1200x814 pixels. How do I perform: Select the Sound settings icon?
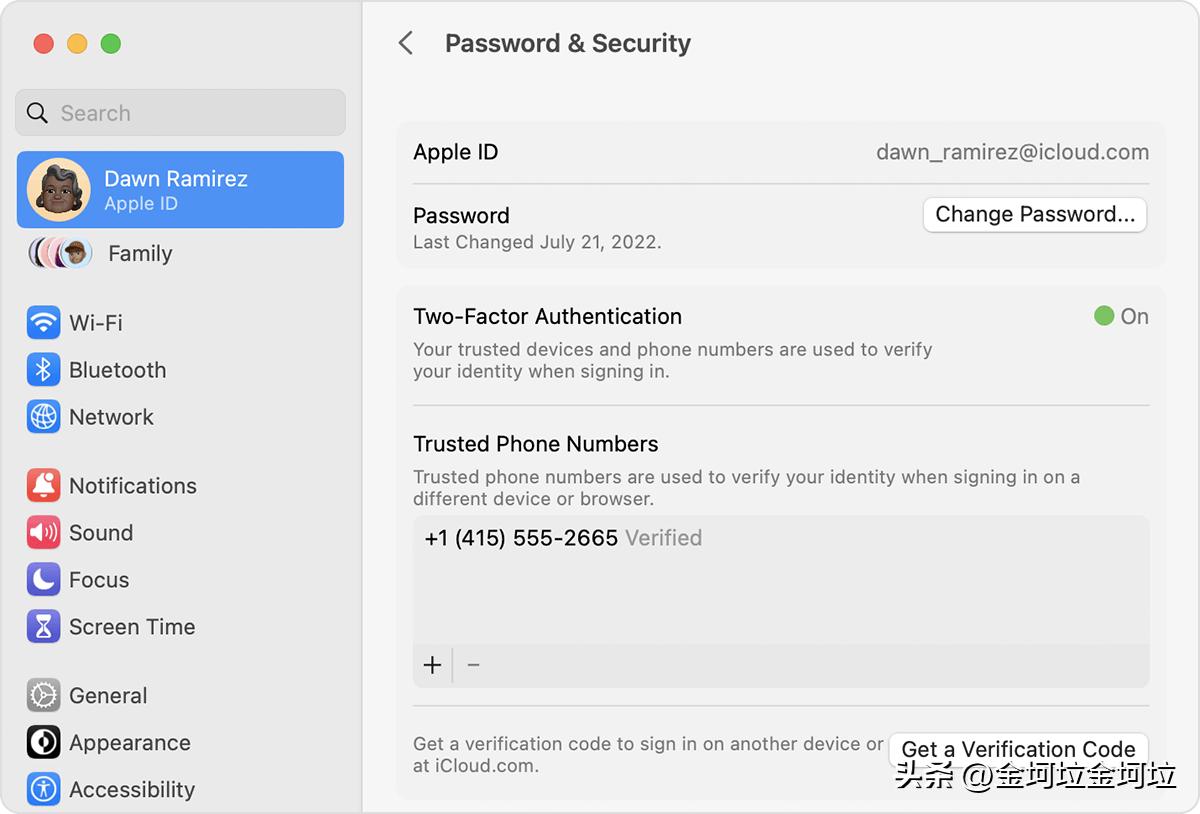coord(43,532)
